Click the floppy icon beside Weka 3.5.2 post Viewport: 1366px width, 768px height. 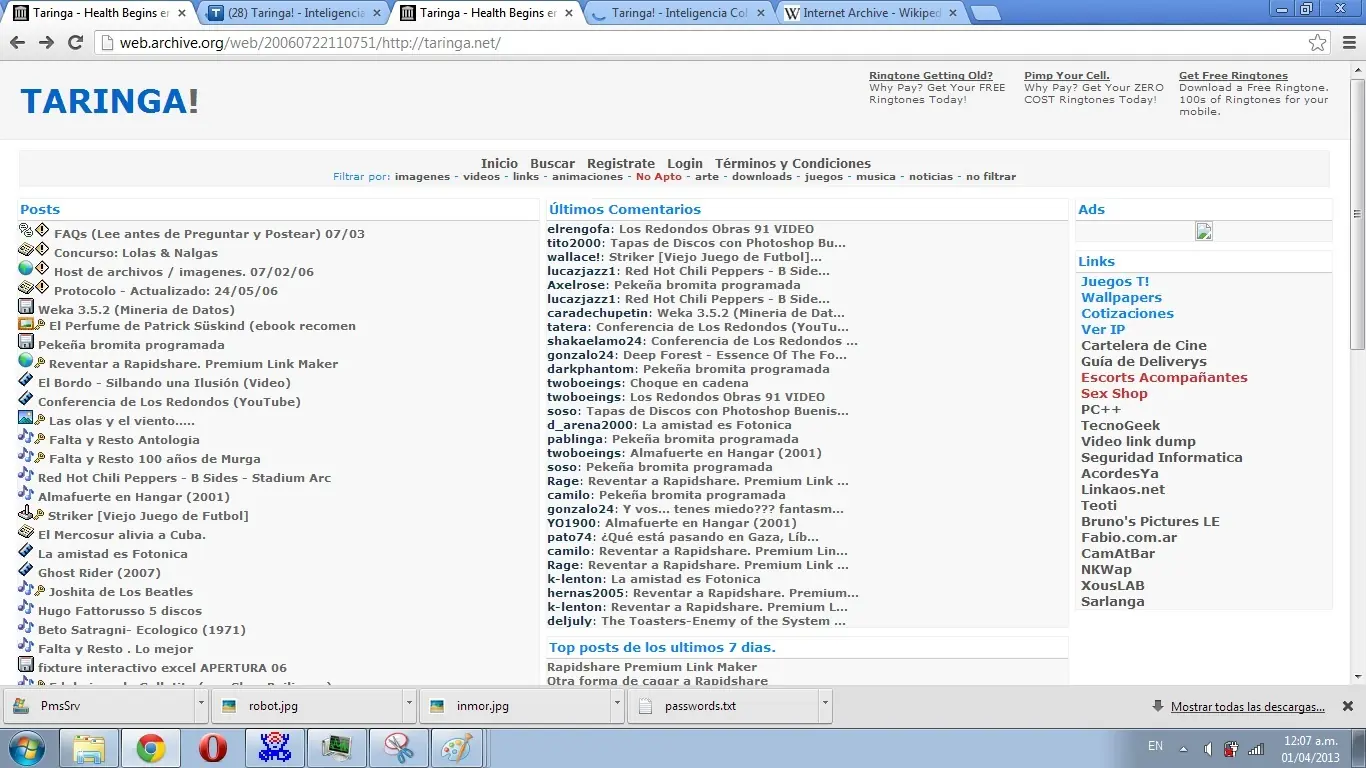click(x=26, y=307)
